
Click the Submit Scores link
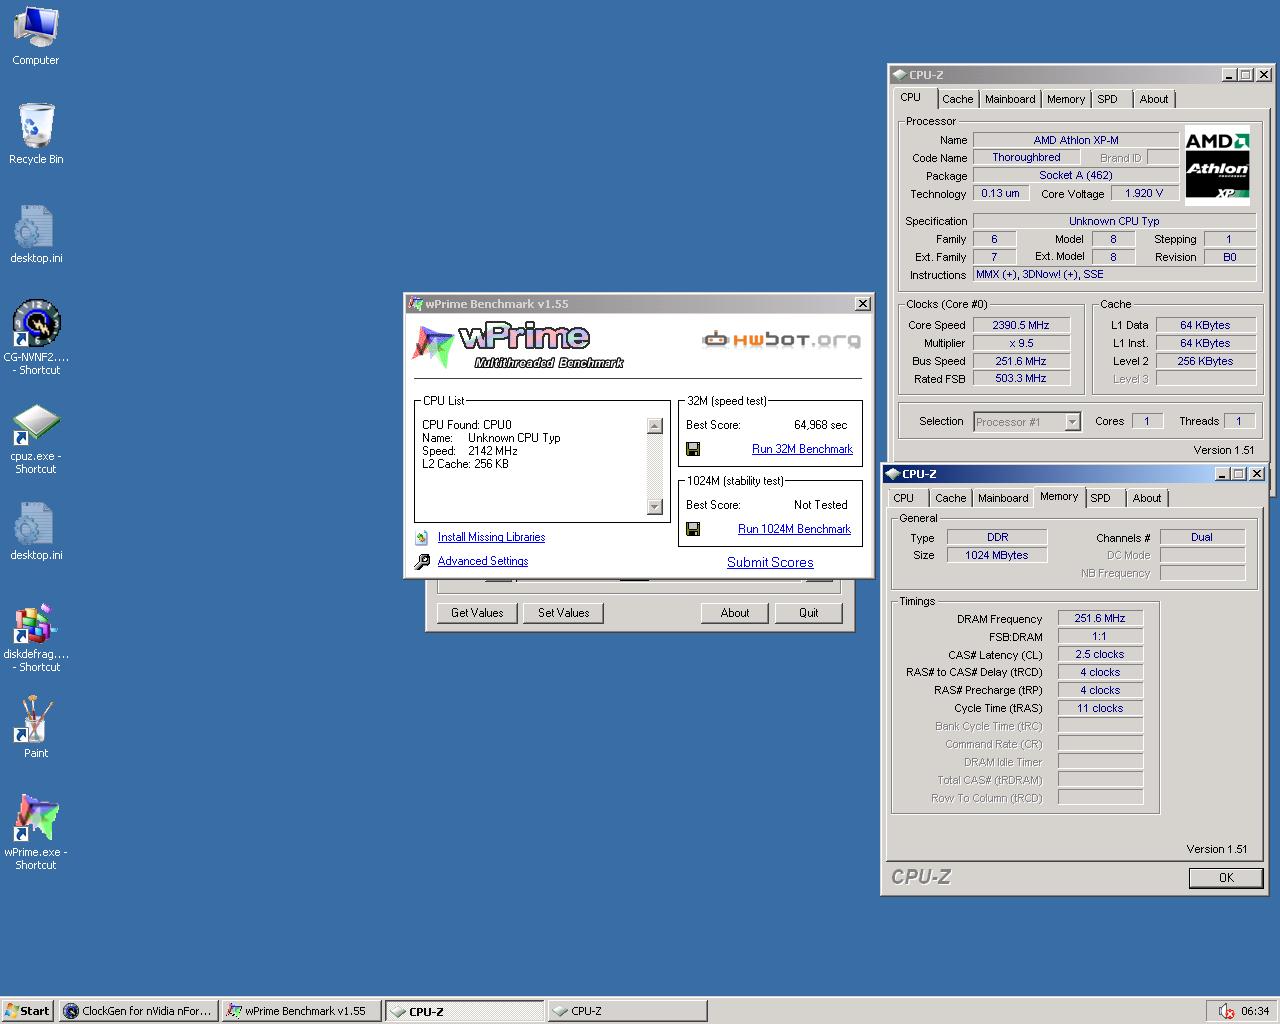point(770,562)
